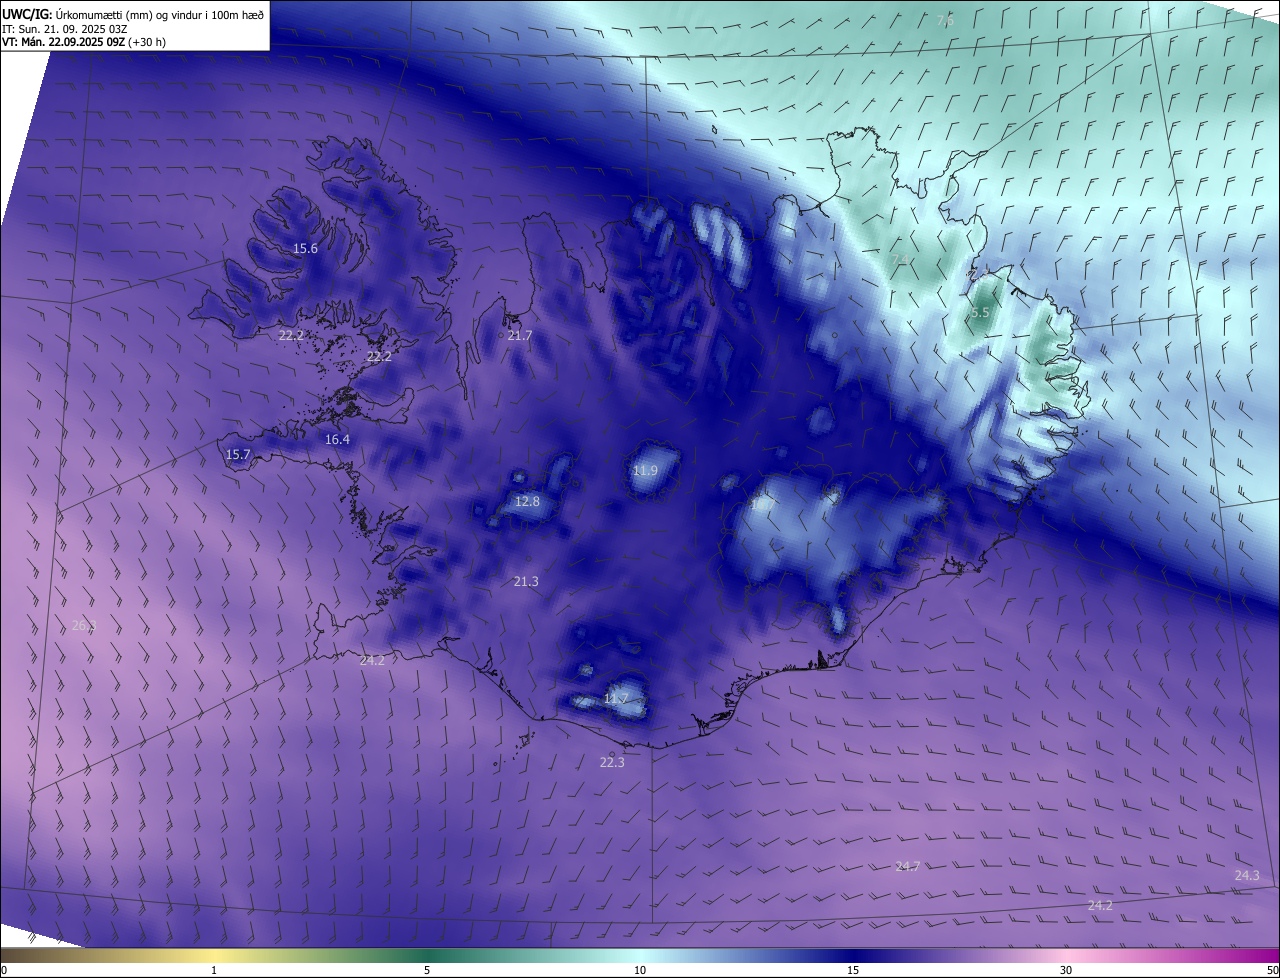The height and width of the screenshot is (978, 1280).
Task: Click the precipitation colour scale bar
Action: (640, 955)
